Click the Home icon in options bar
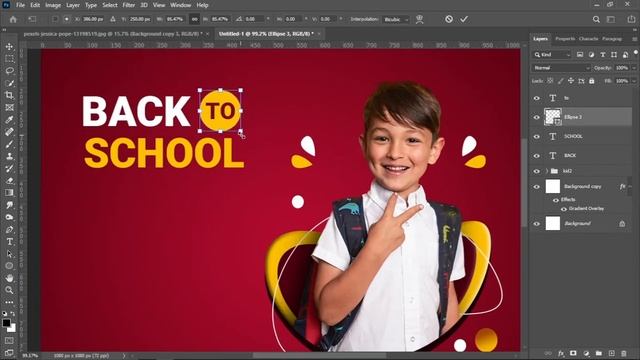The image size is (640, 360). point(13,19)
